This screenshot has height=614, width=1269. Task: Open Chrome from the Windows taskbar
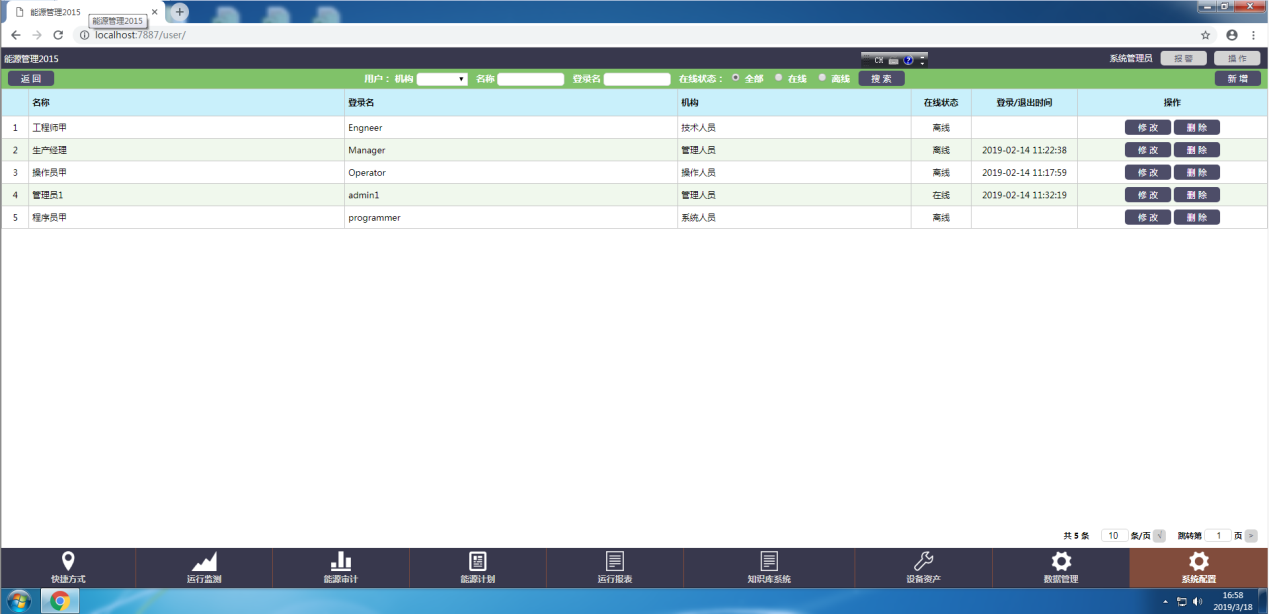point(60,601)
